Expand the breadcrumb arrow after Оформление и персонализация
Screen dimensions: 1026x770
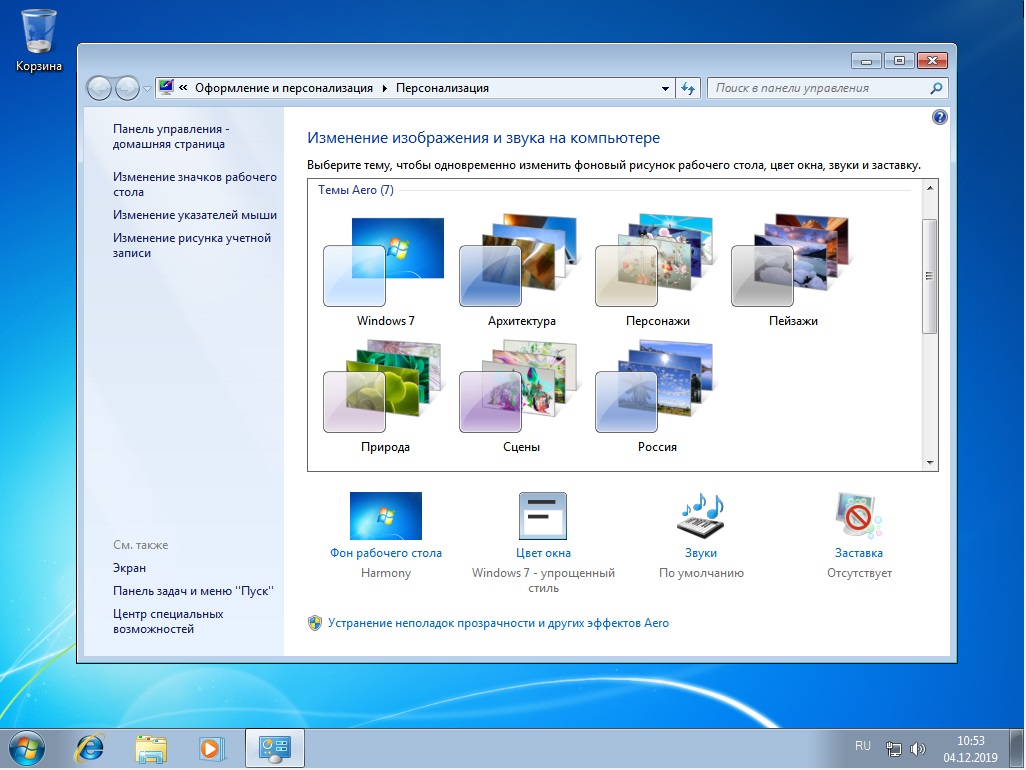(384, 88)
